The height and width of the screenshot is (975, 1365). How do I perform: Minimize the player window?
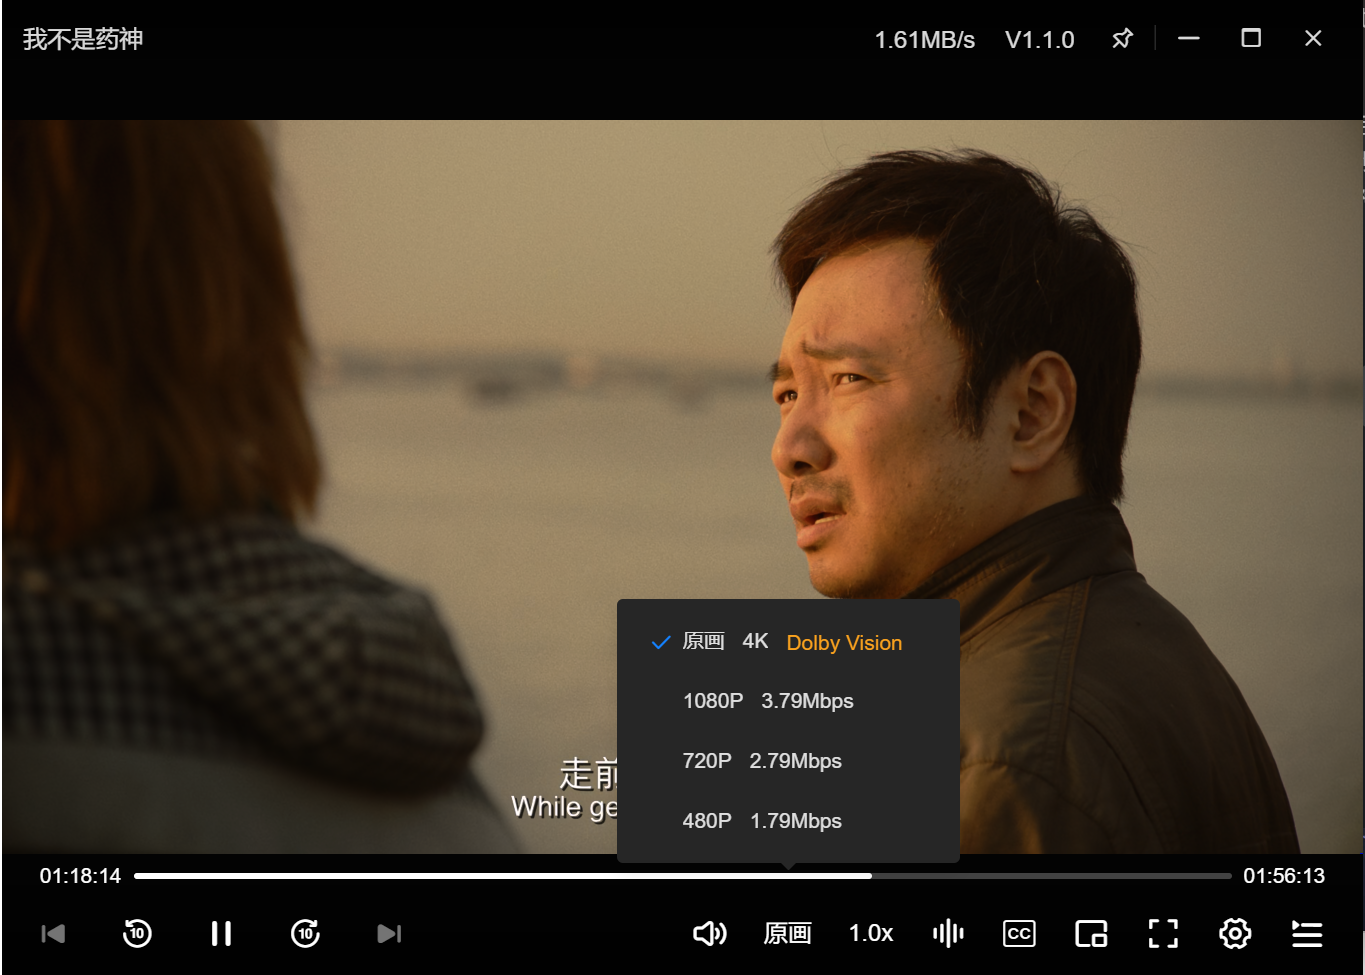(1188, 39)
